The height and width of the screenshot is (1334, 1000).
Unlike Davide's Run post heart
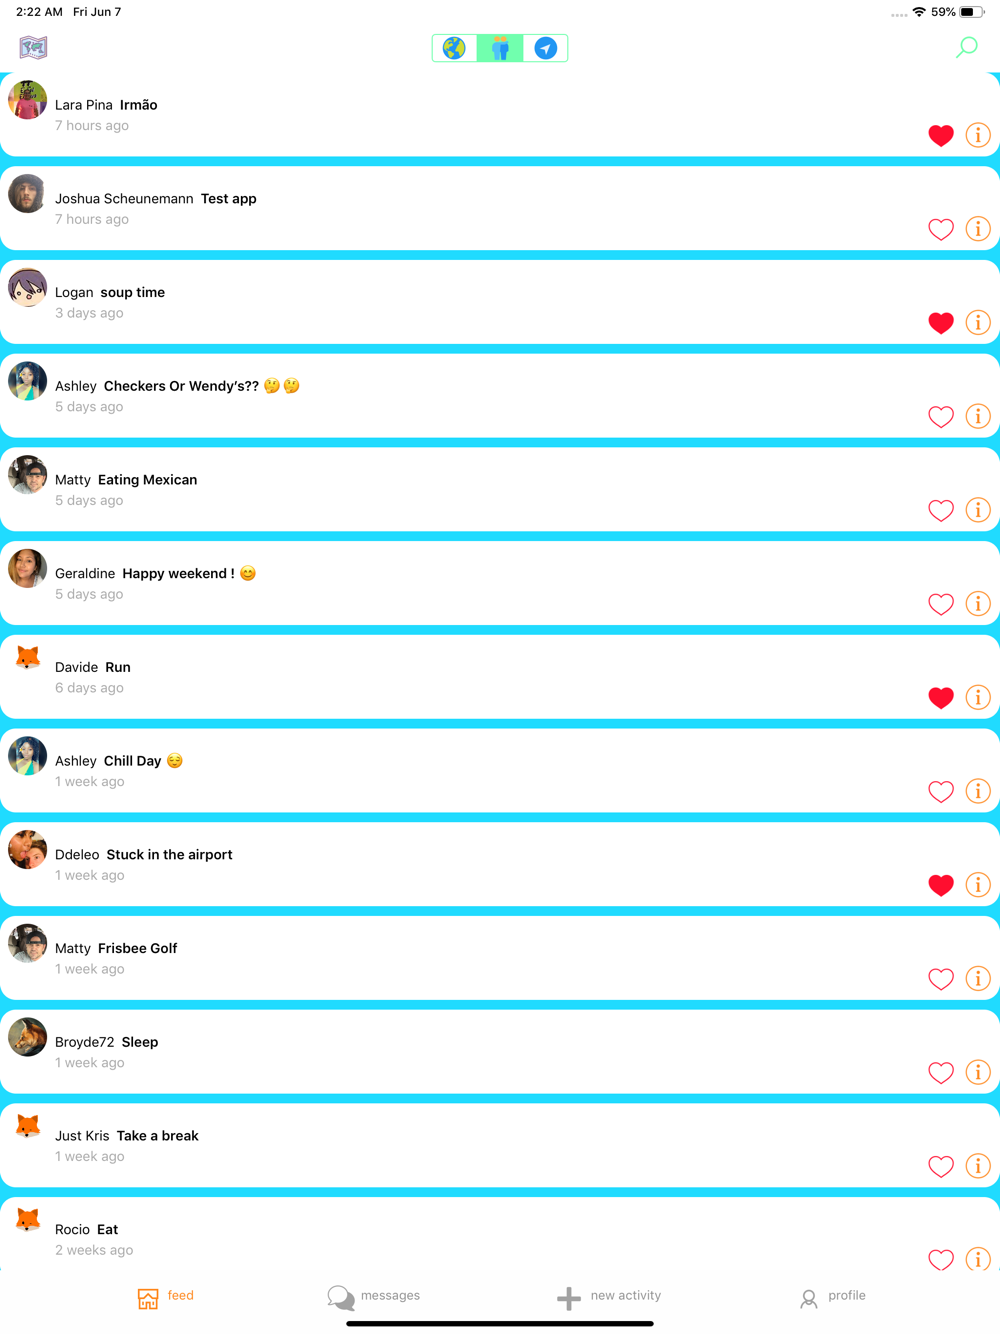point(941,698)
